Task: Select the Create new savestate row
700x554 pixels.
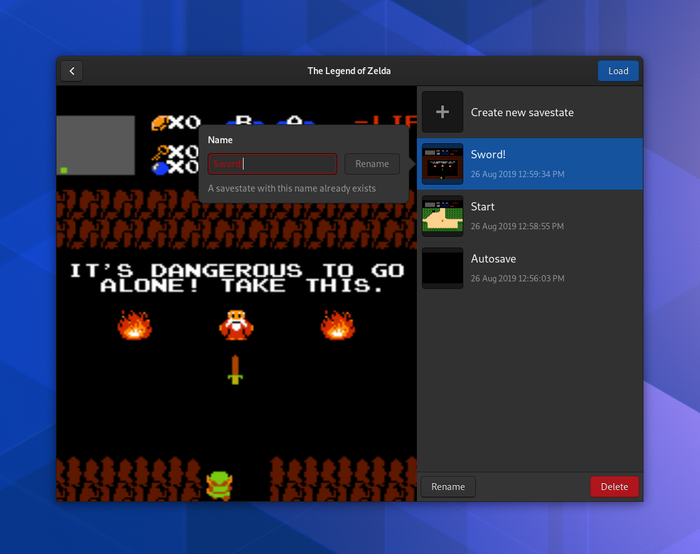Action: click(x=530, y=112)
